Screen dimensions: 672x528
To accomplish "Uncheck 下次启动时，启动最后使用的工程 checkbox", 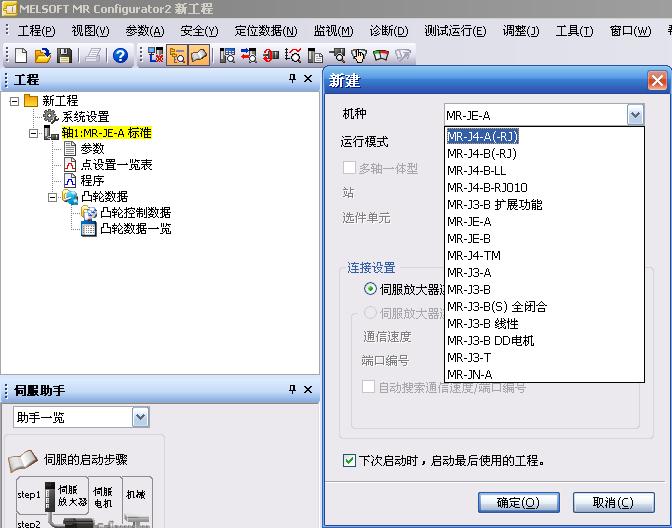I will [x=349, y=461].
